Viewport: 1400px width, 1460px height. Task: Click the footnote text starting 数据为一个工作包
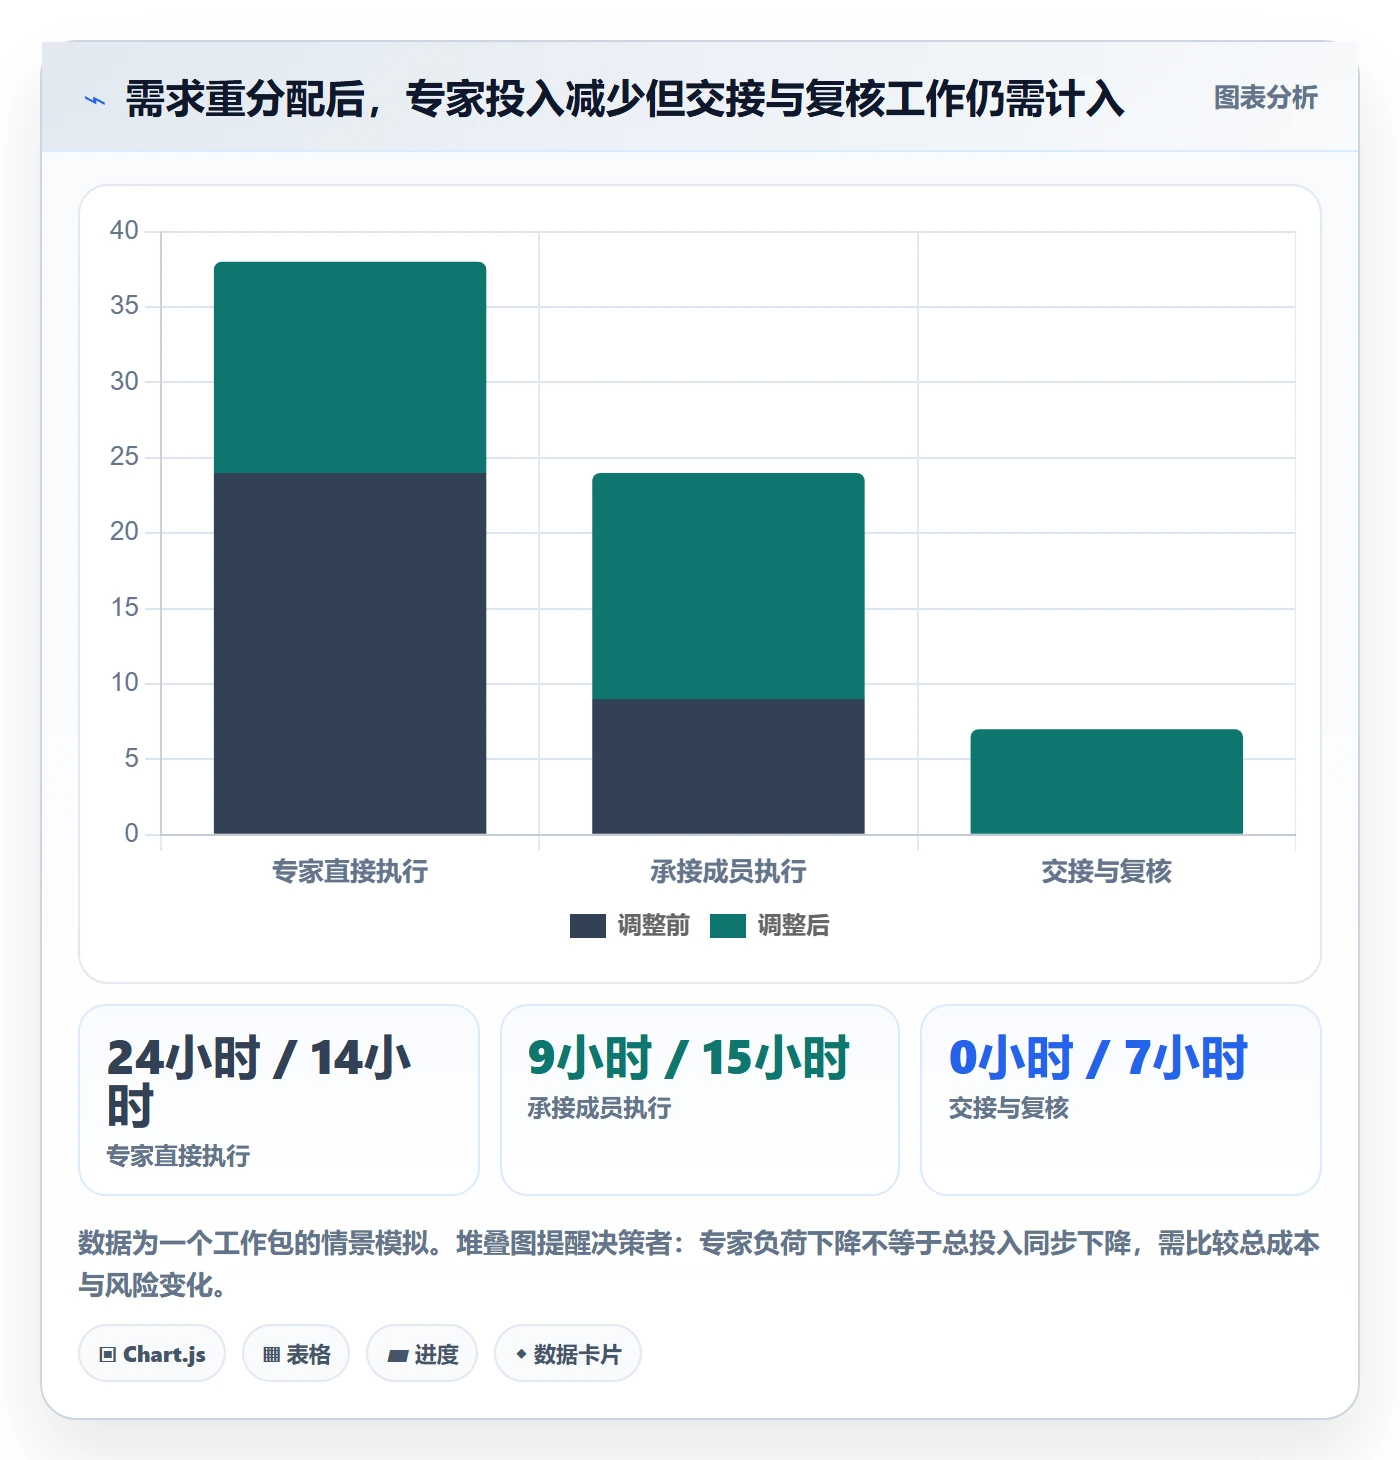point(699,1264)
